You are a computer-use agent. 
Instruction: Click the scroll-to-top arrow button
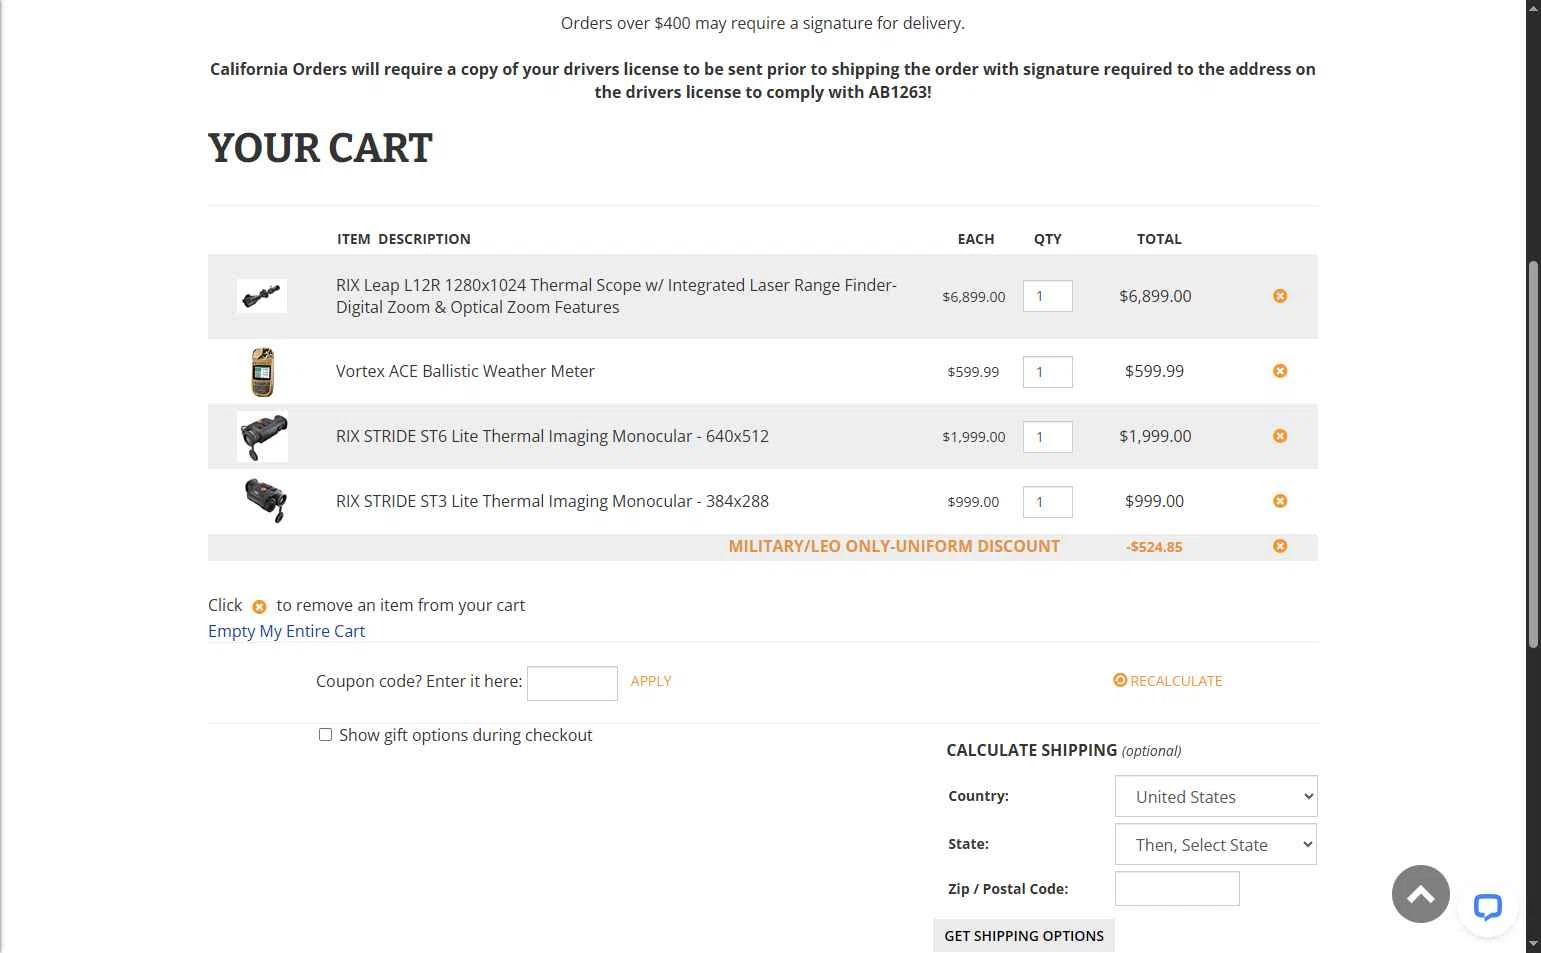[1420, 894]
